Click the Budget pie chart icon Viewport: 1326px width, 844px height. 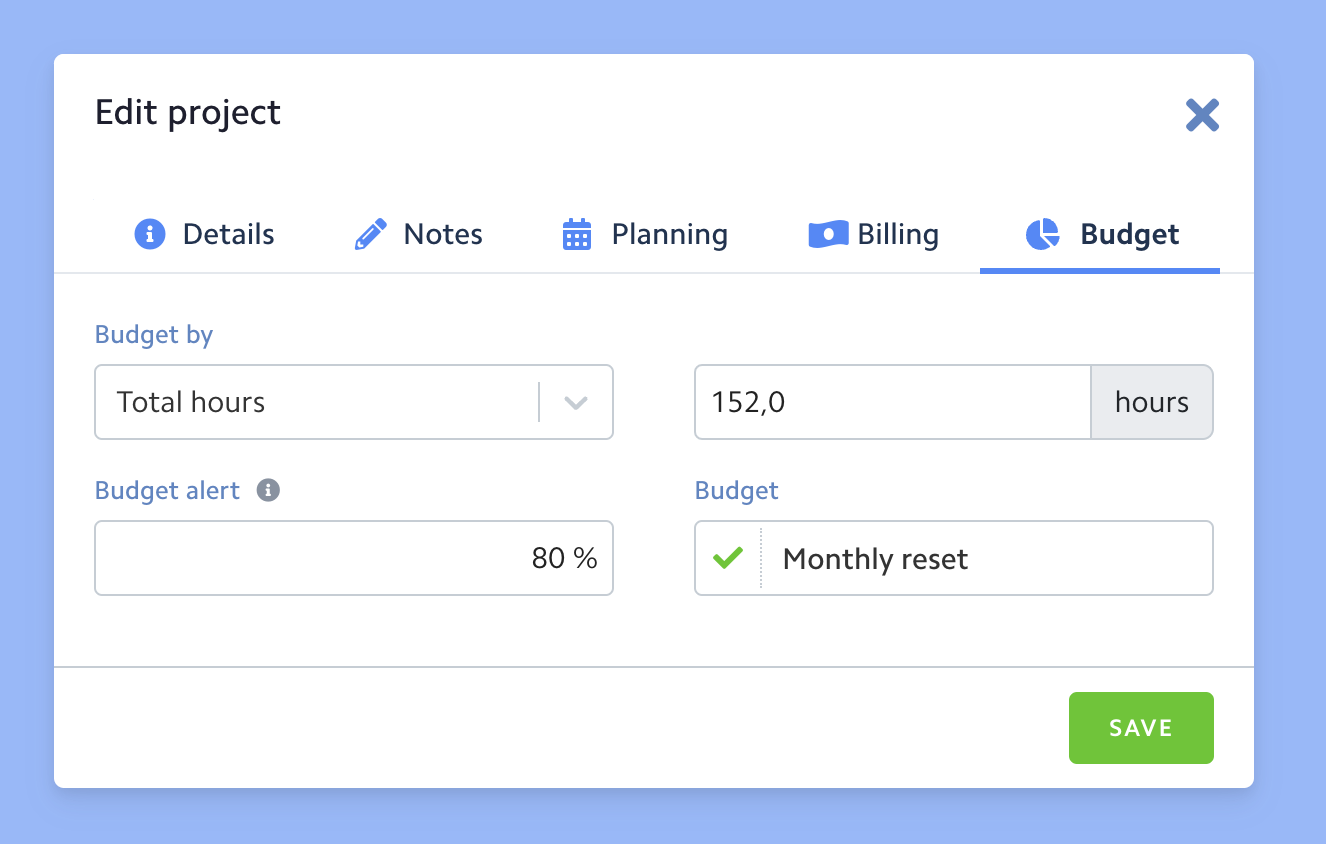click(1042, 234)
